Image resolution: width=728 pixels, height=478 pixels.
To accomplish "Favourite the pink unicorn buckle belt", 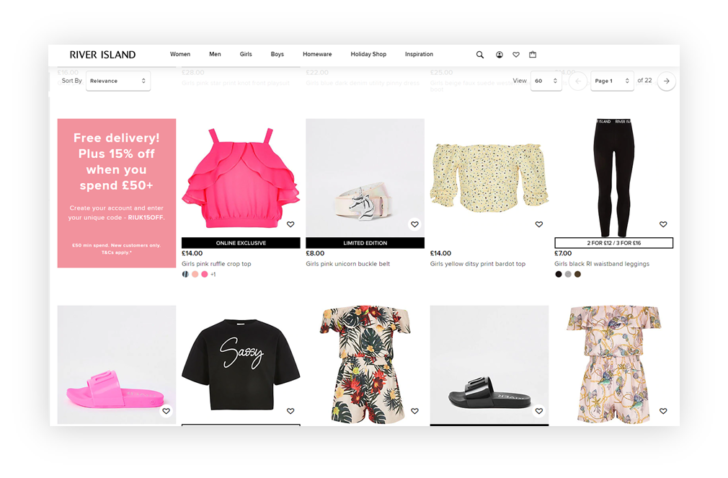I will [415, 224].
